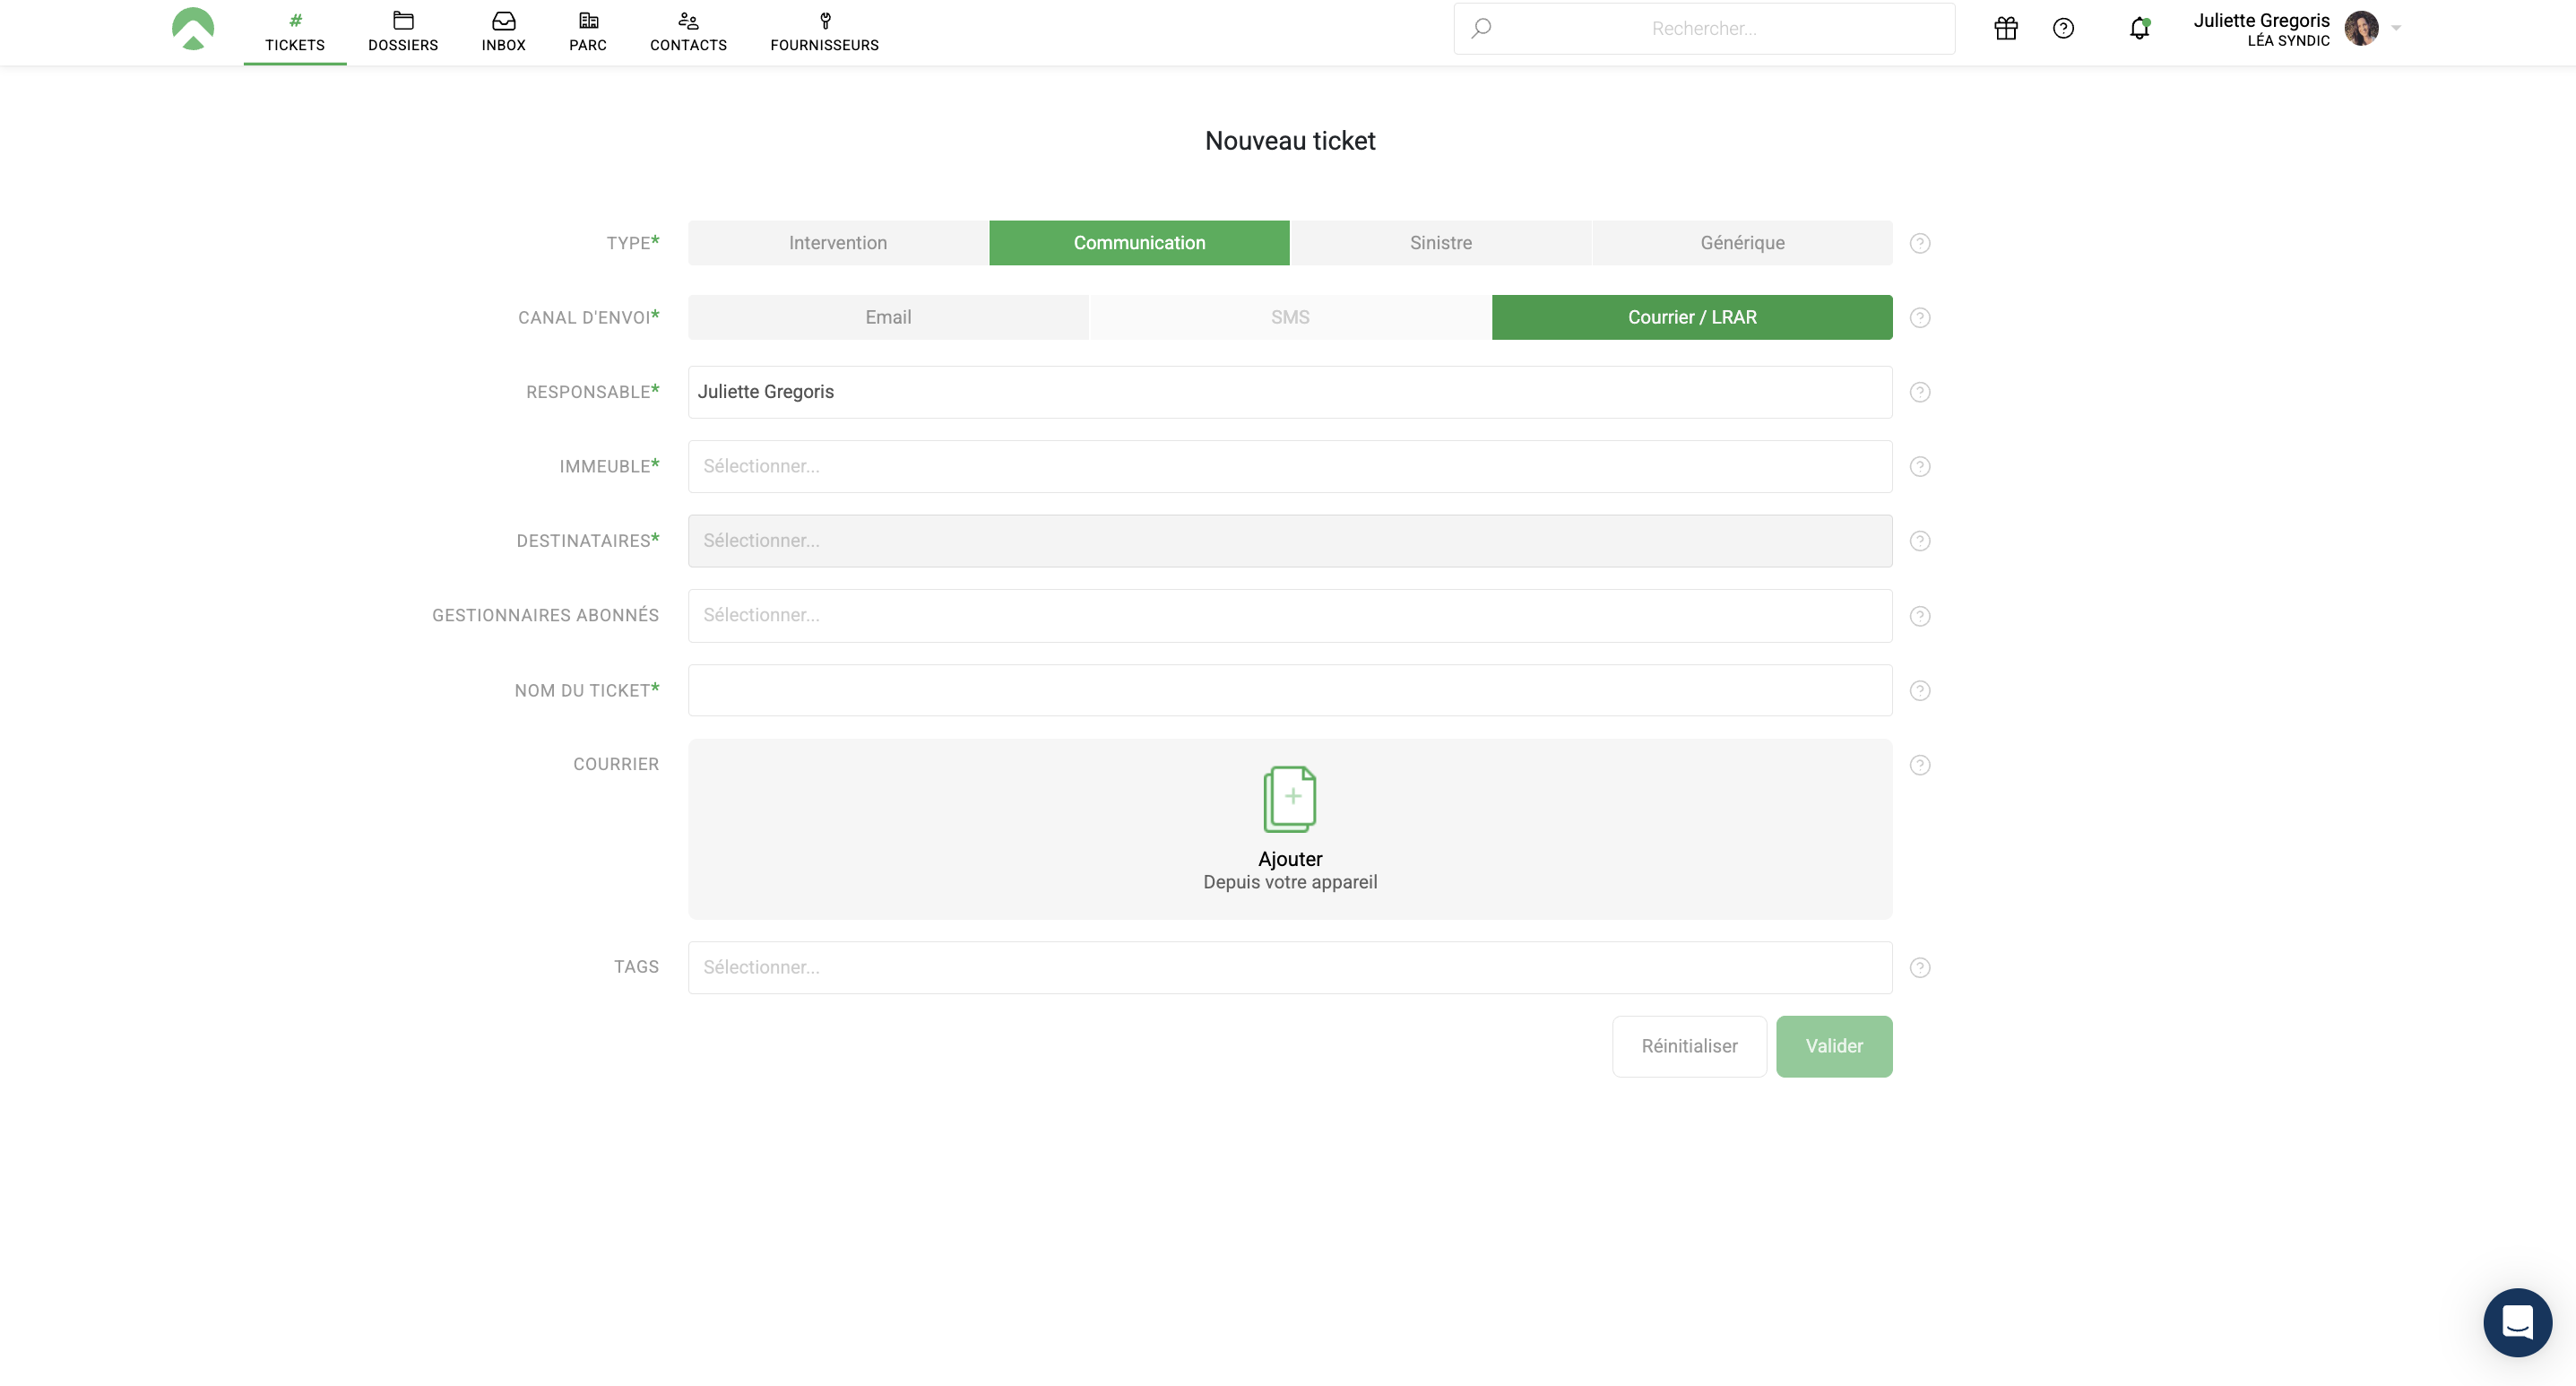This screenshot has width=2576, height=1386.
Task: Click help icon next to Type row
Action: pyautogui.click(x=1919, y=243)
